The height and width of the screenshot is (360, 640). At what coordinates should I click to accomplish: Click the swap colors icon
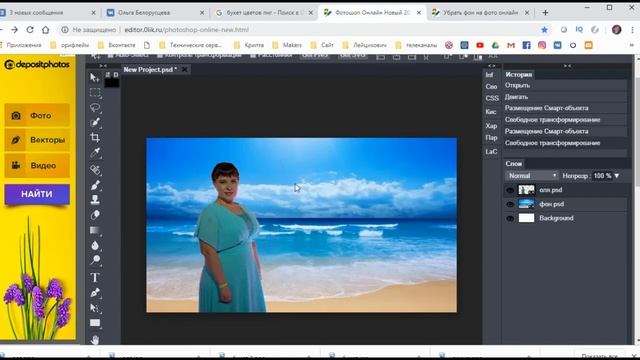[108, 75]
